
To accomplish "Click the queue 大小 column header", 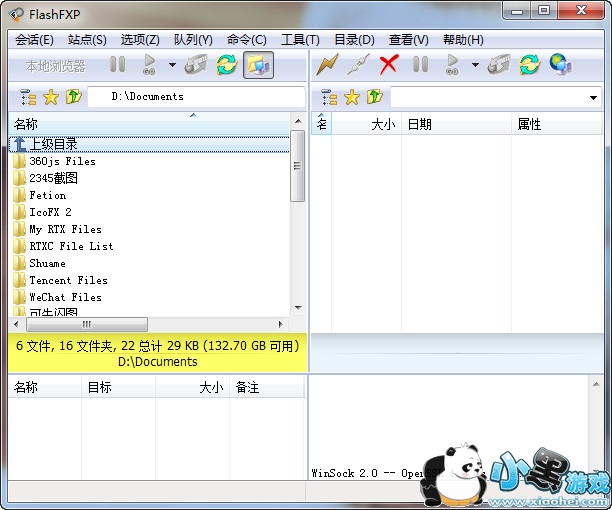I will (x=192, y=387).
